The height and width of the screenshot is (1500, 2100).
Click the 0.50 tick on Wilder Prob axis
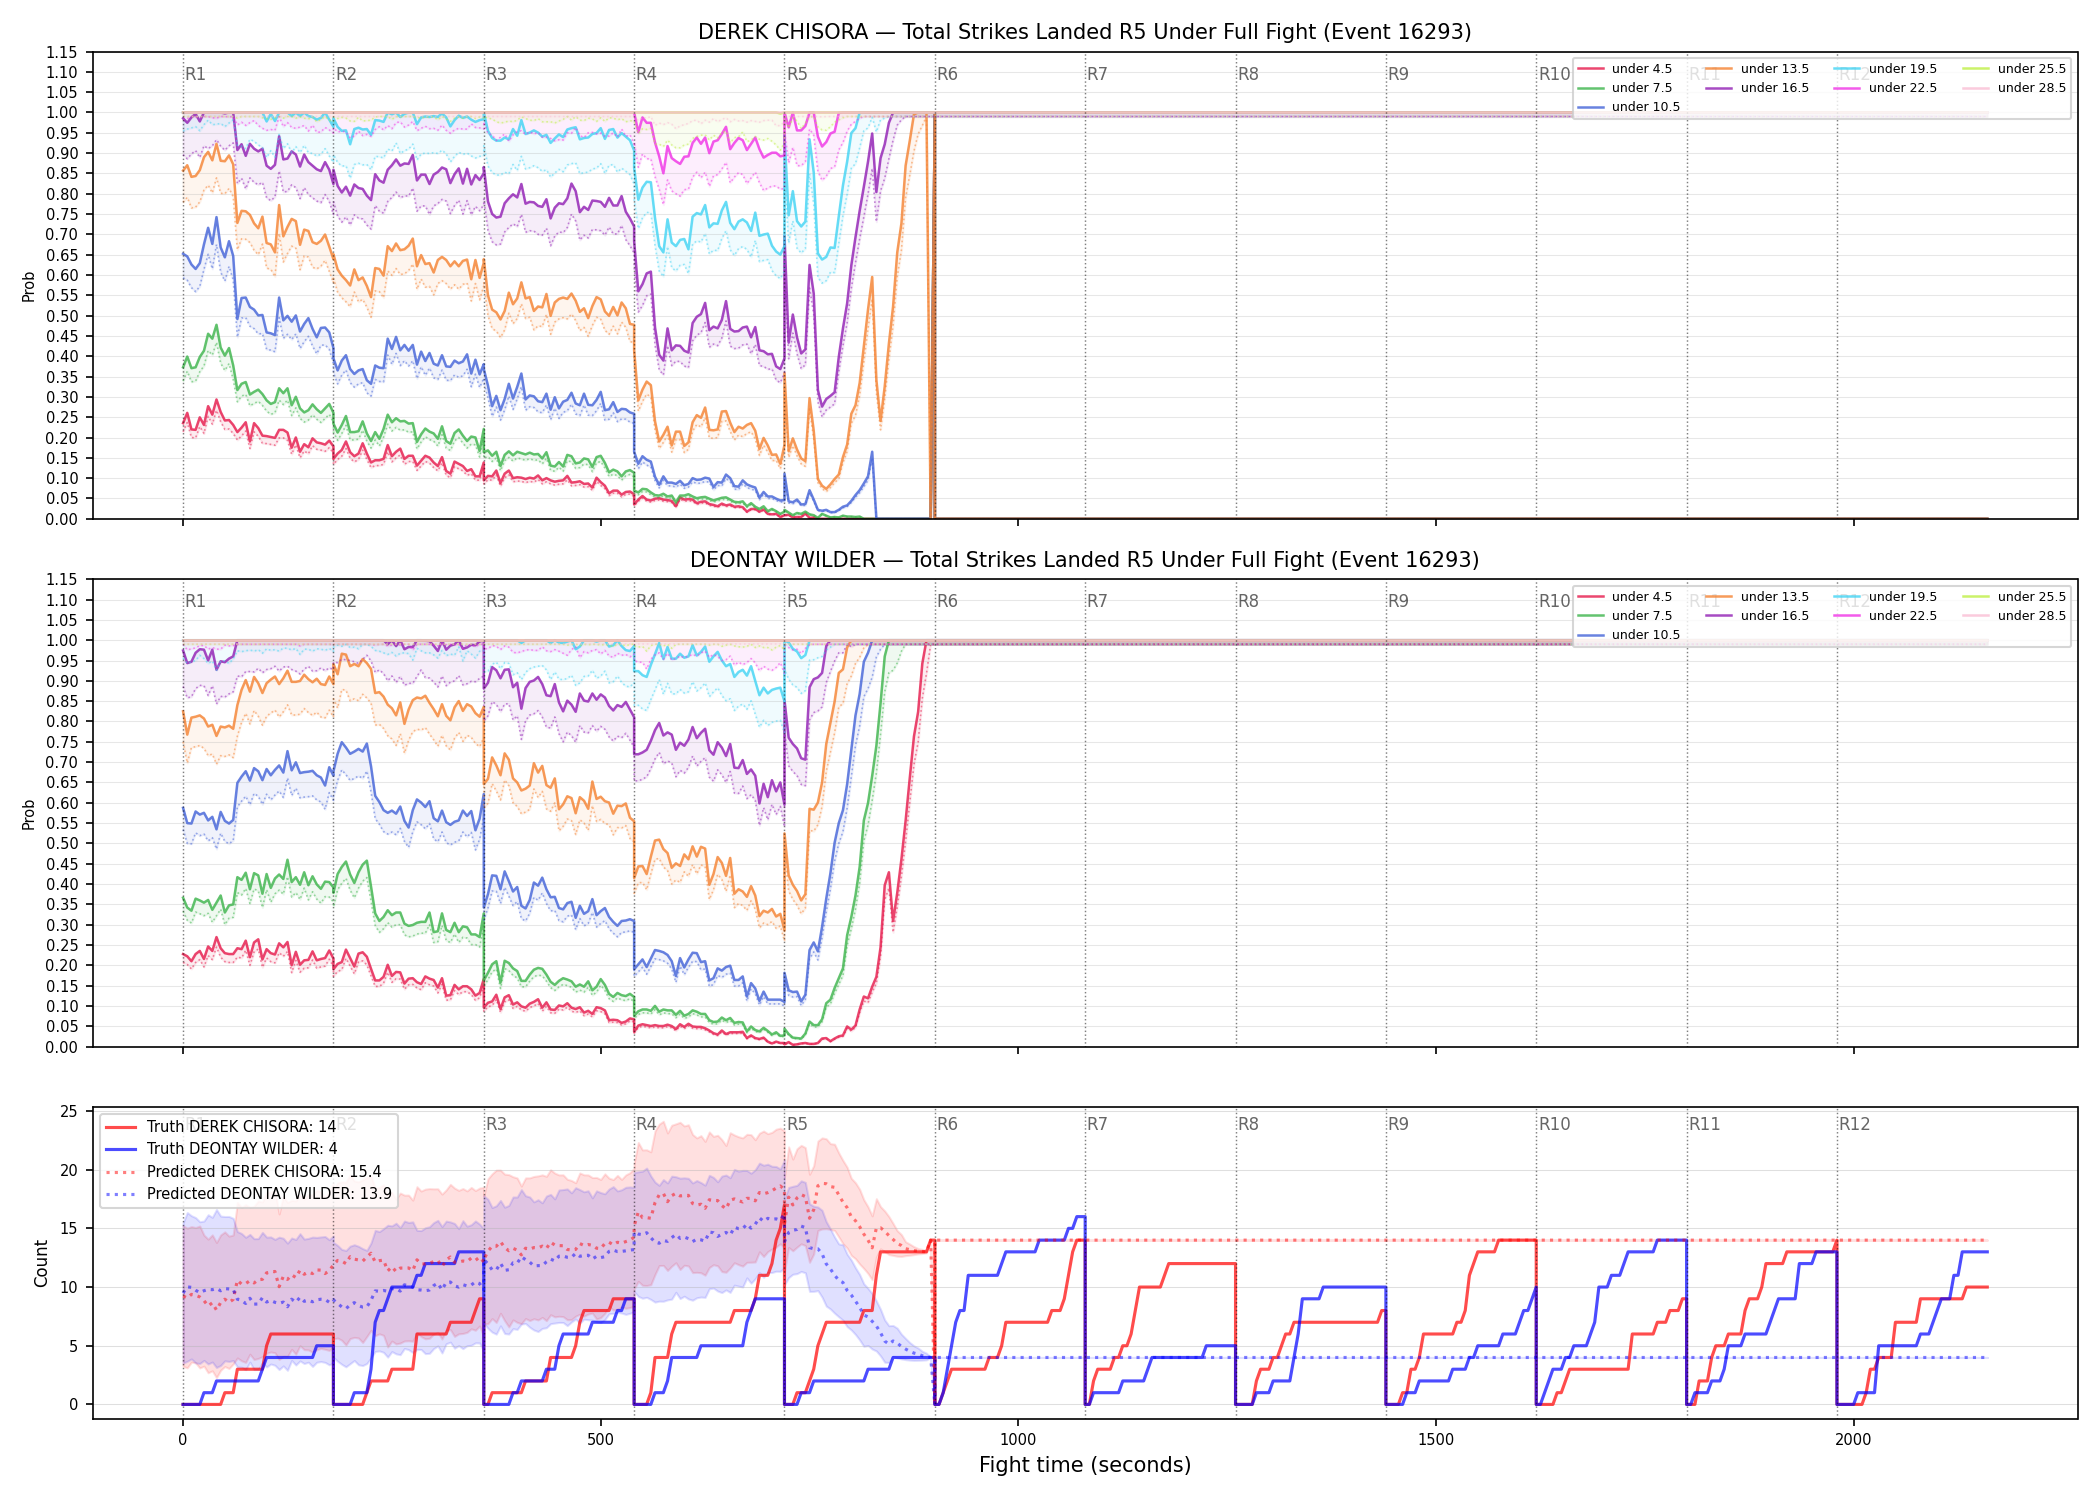click(x=62, y=843)
